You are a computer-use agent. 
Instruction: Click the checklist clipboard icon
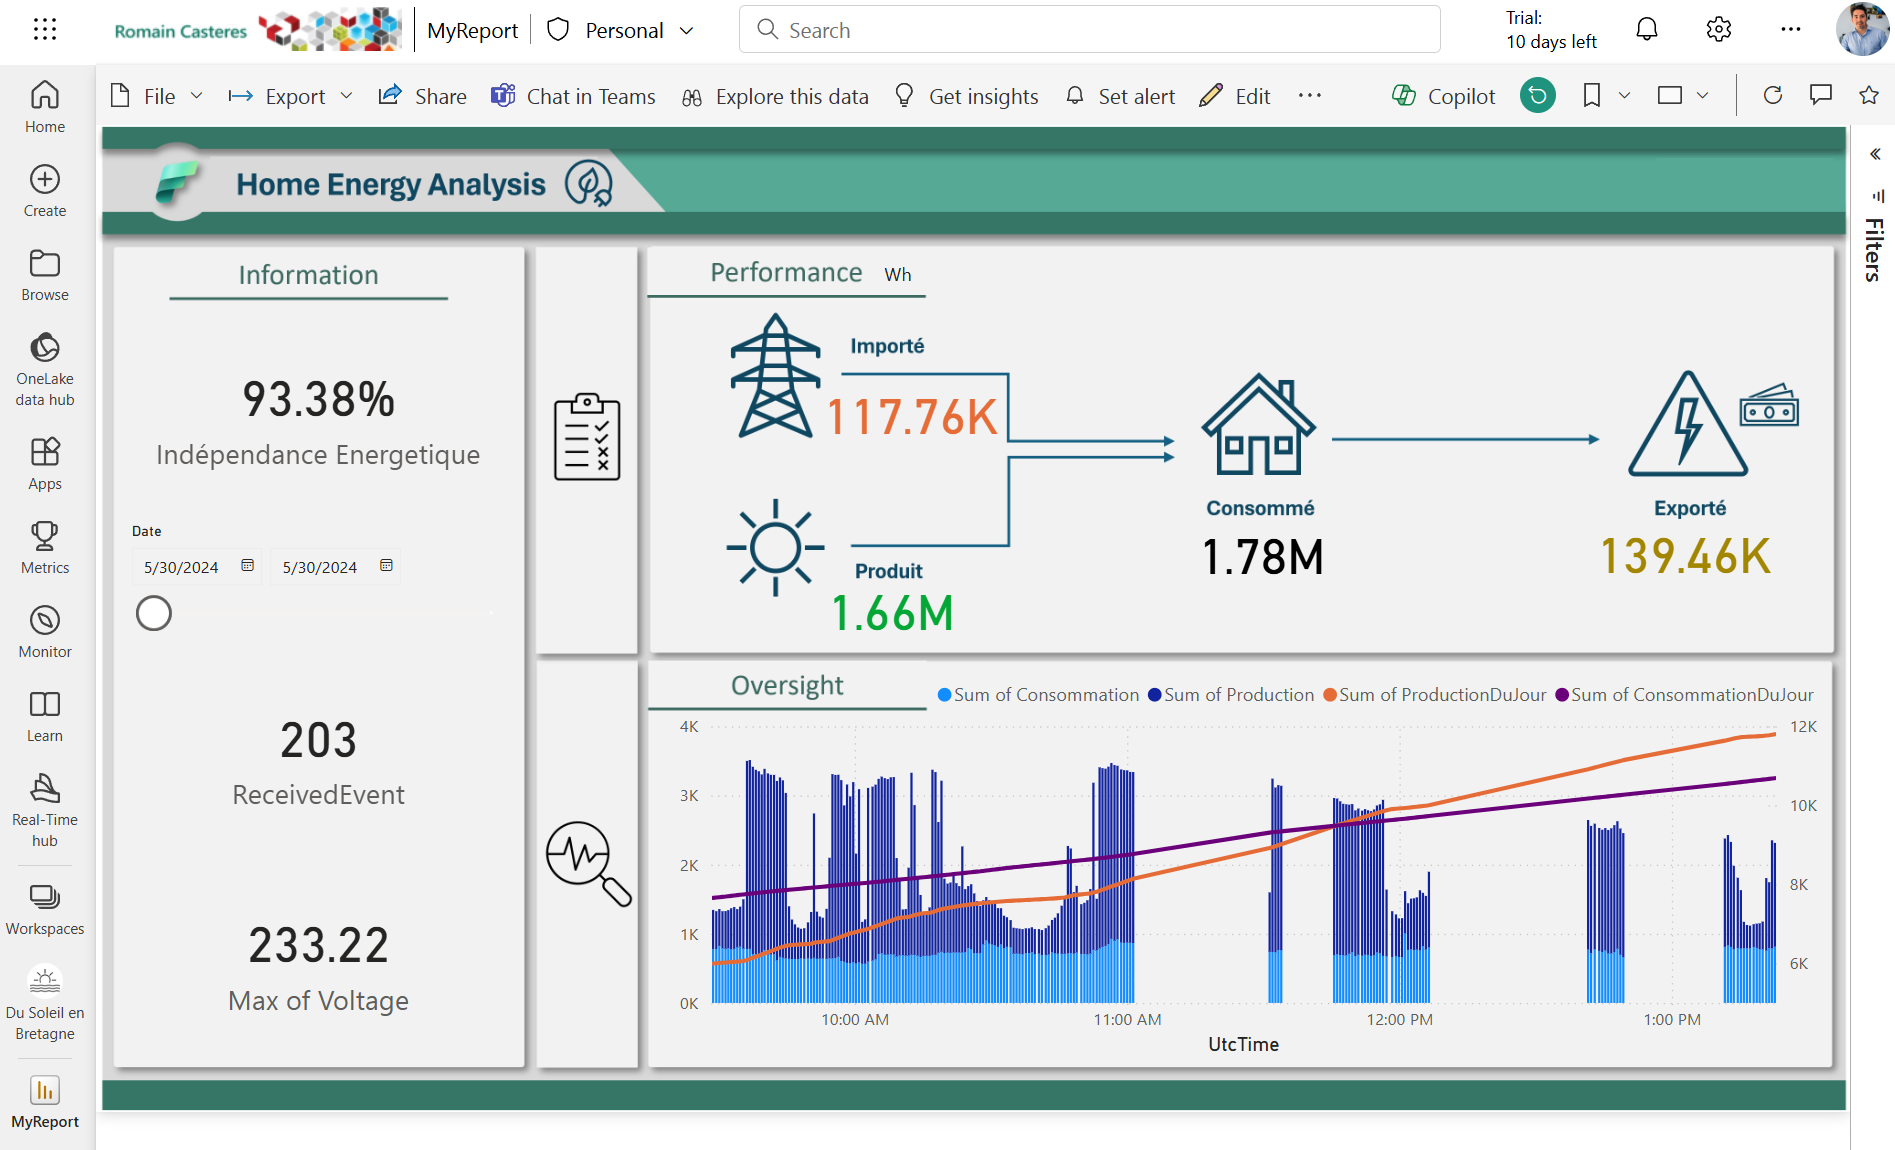(587, 437)
